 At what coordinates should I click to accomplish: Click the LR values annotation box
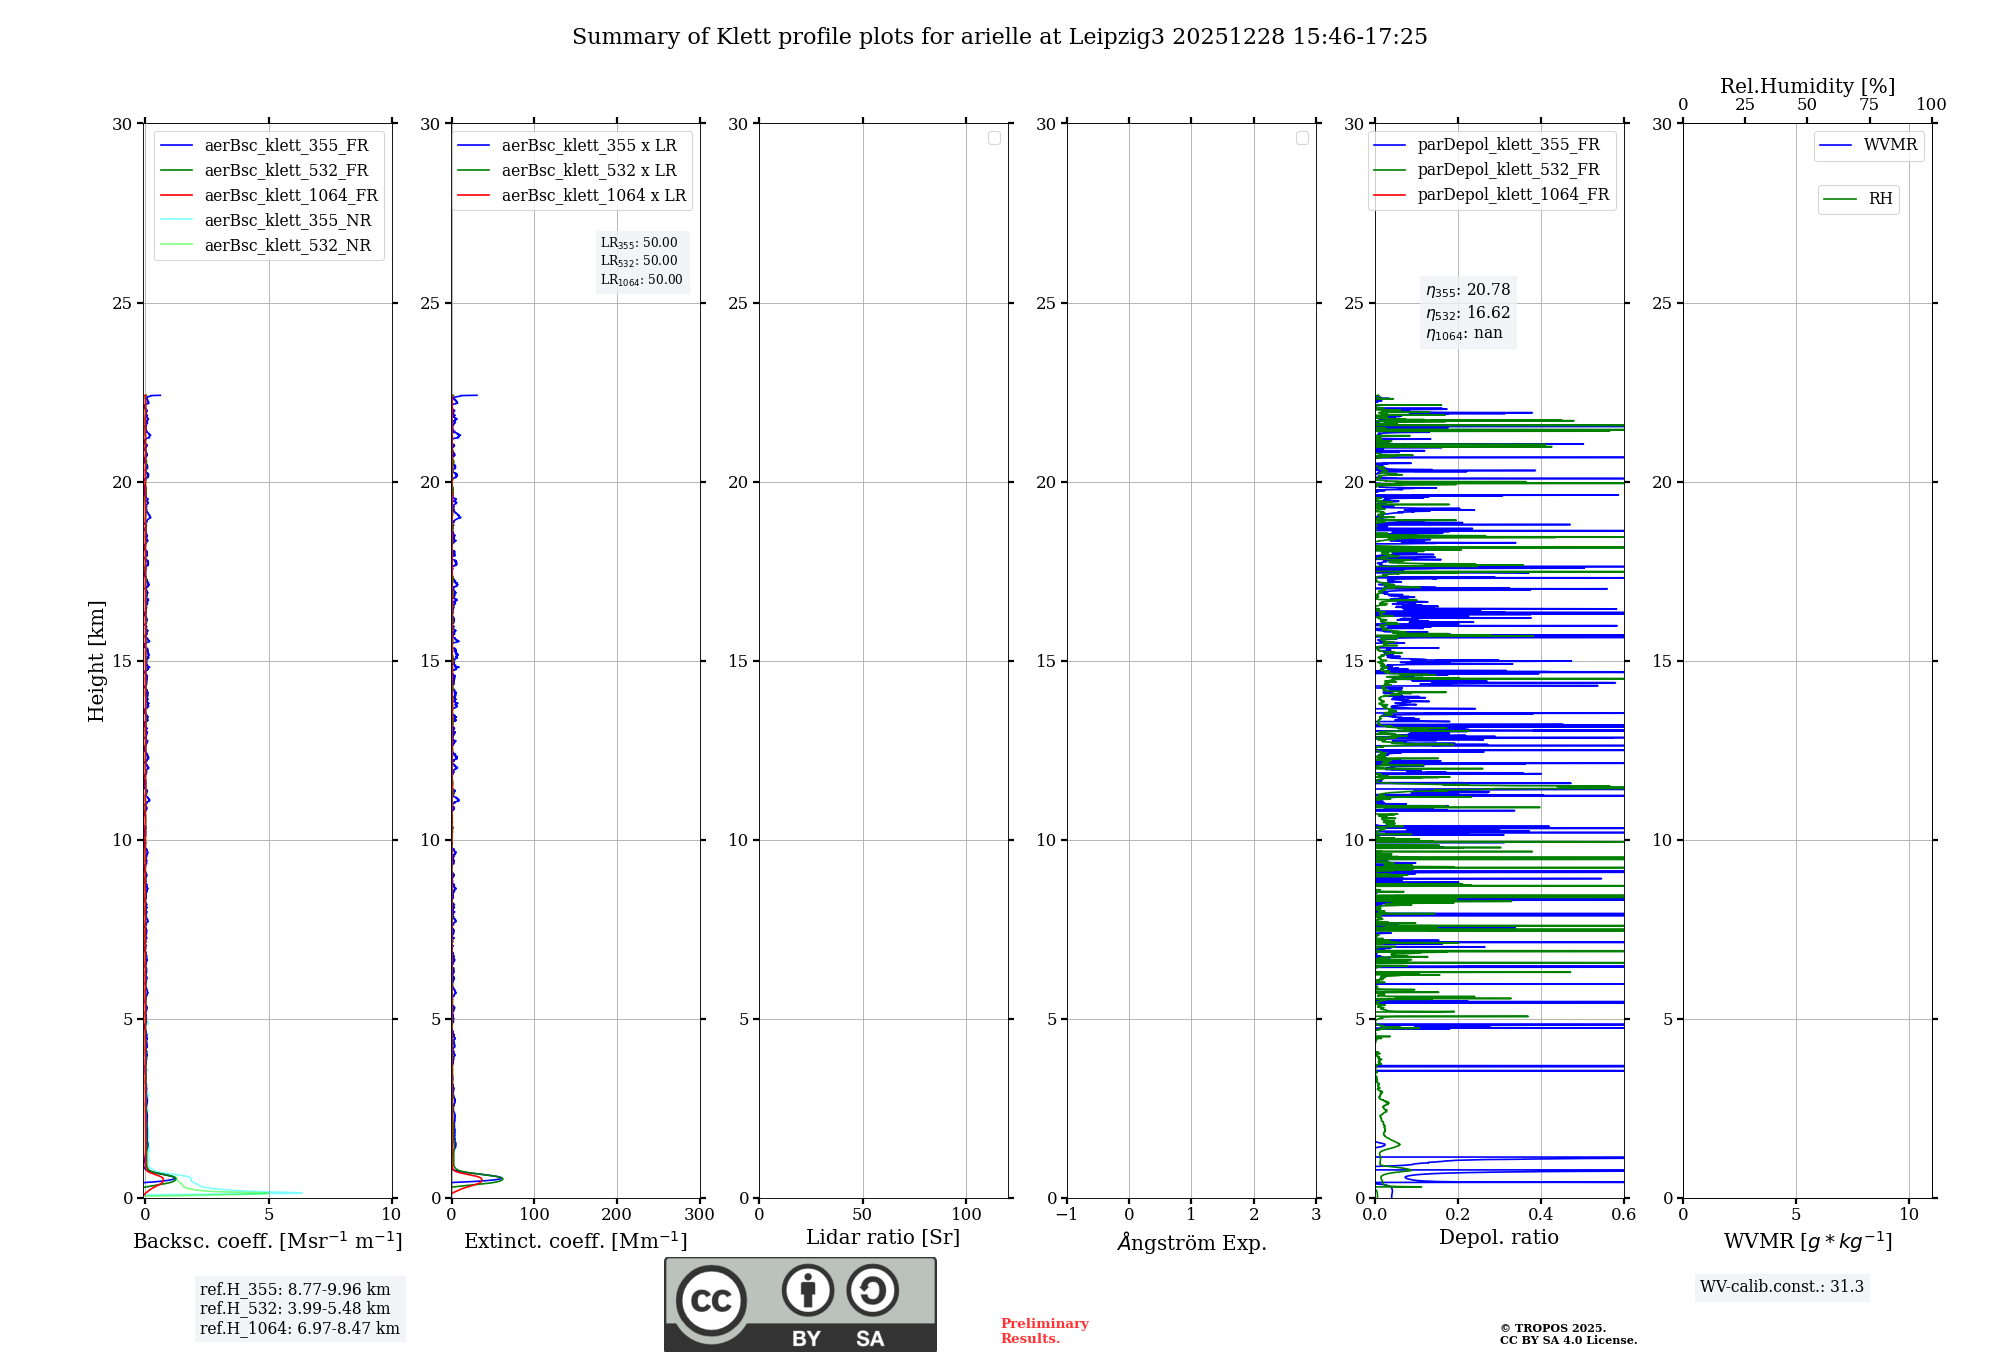pyautogui.click(x=641, y=261)
